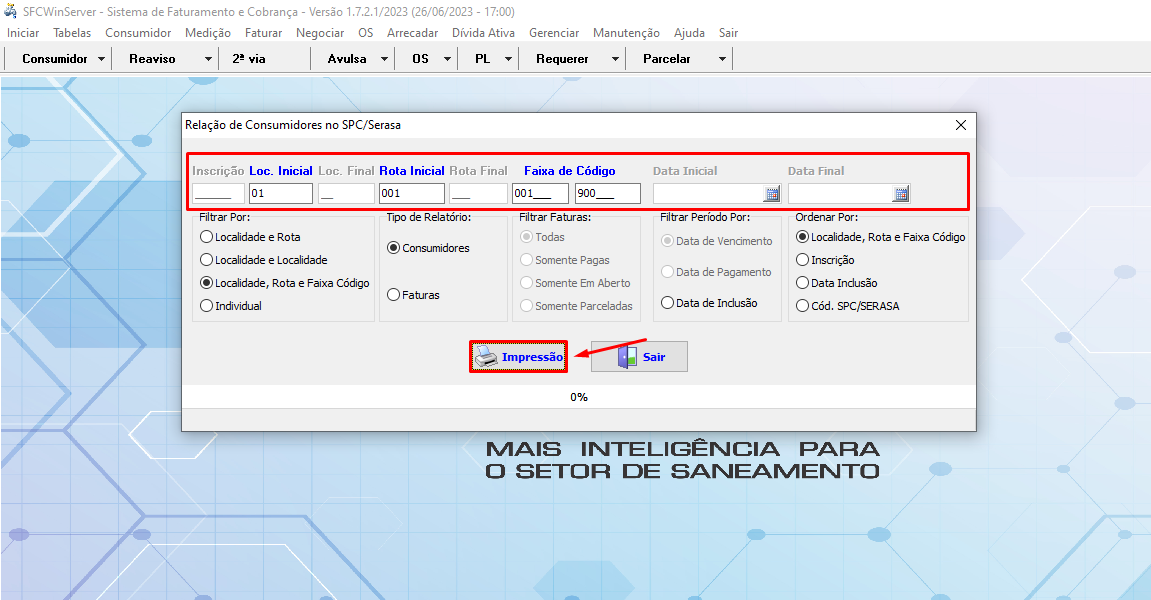Screen dimensions: 1151x600
Task: Open the Dívida Ativa menu
Action: coord(483,33)
